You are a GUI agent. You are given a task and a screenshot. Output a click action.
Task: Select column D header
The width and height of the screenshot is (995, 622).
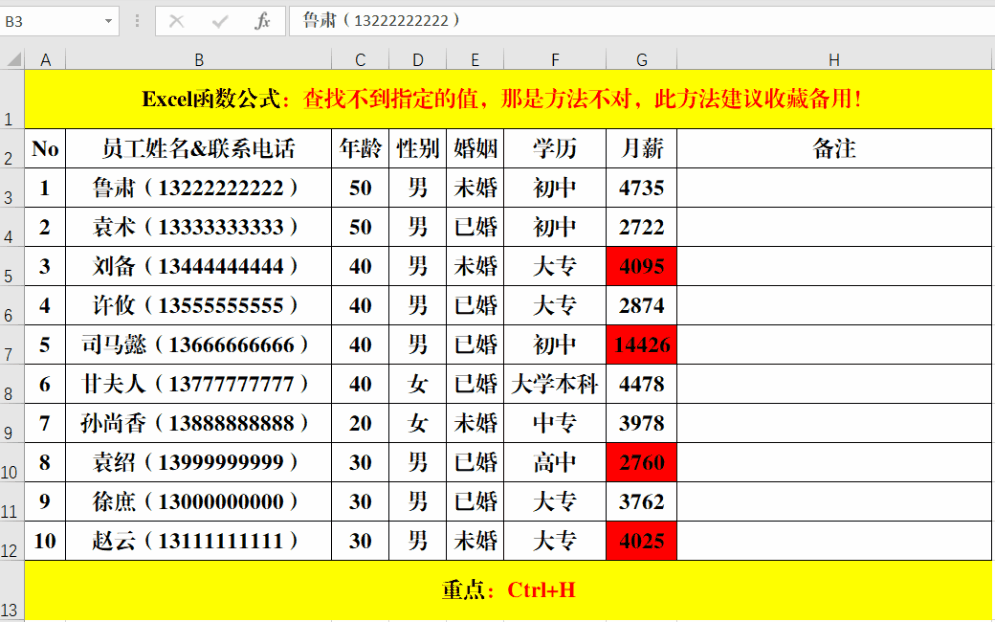[x=418, y=60]
